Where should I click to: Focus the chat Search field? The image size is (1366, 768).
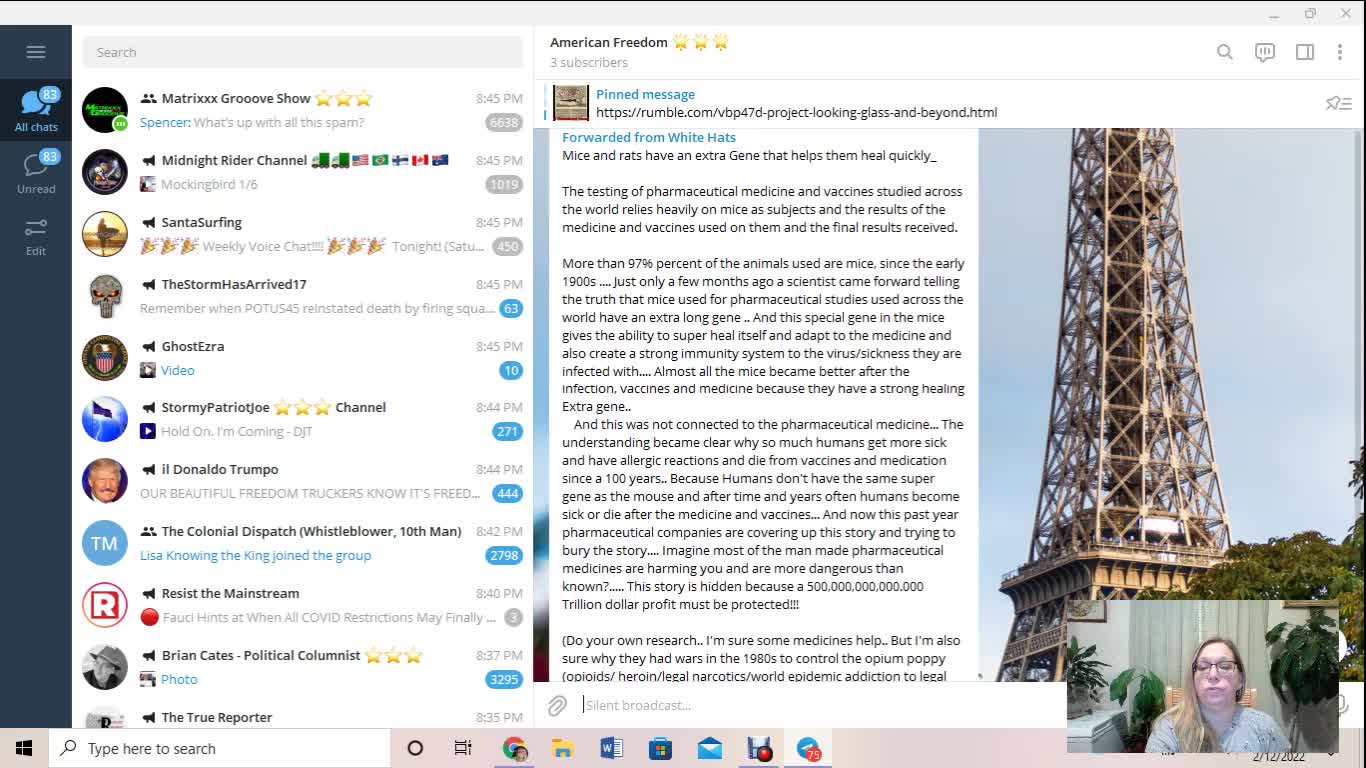pyautogui.click(x=302, y=52)
